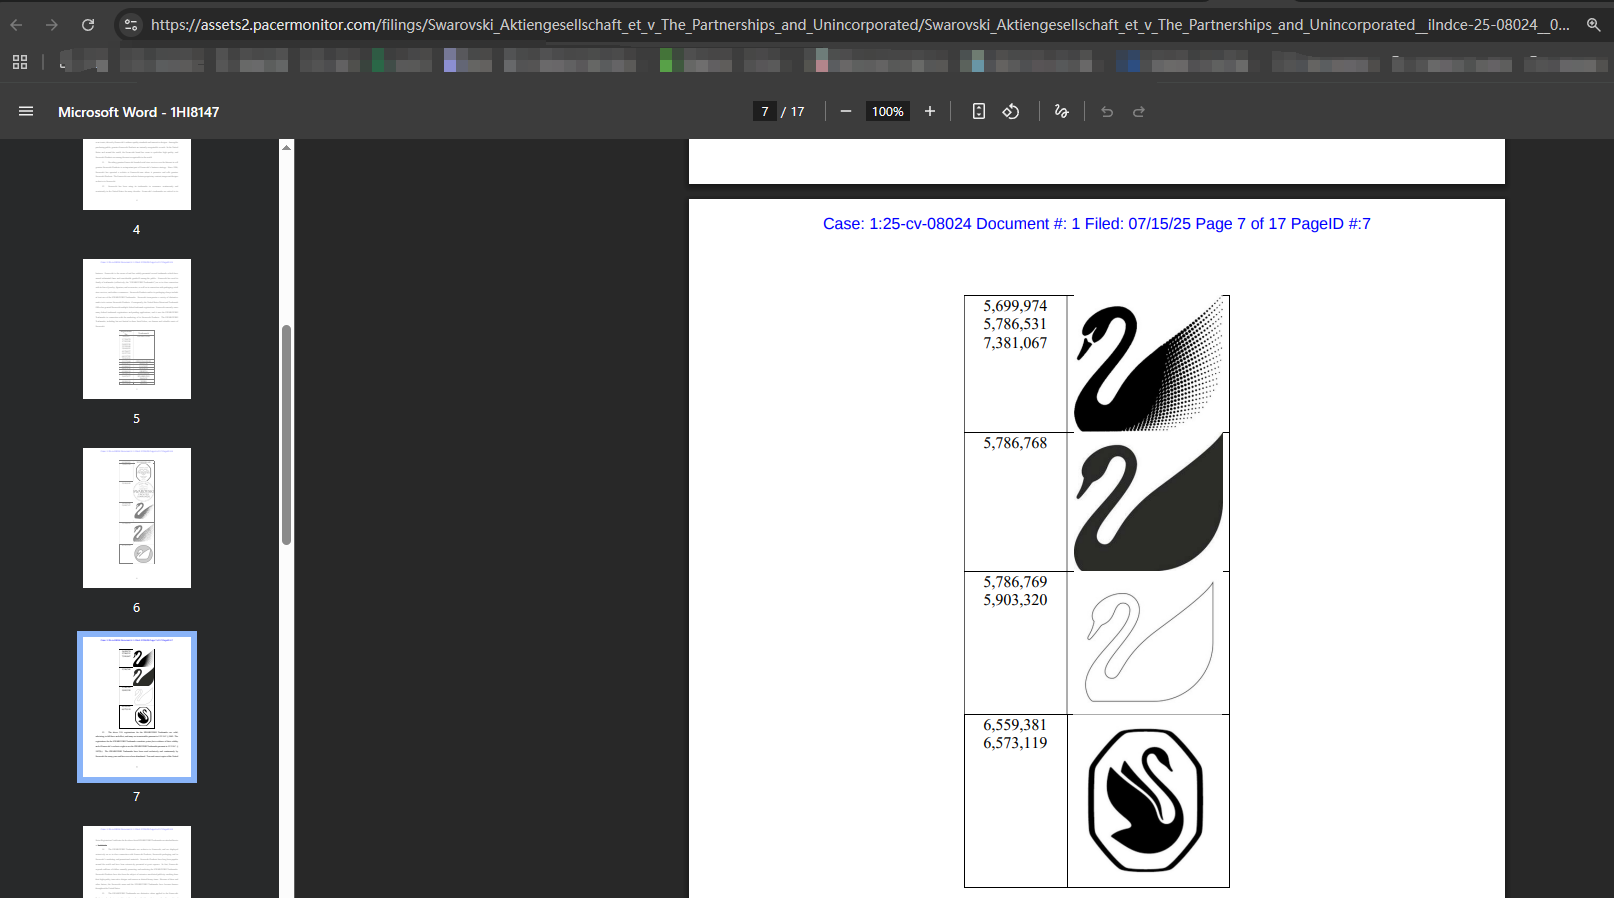Reload the page in browser
Image resolution: width=1614 pixels, height=898 pixels.
pyautogui.click(x=88, y=25)
